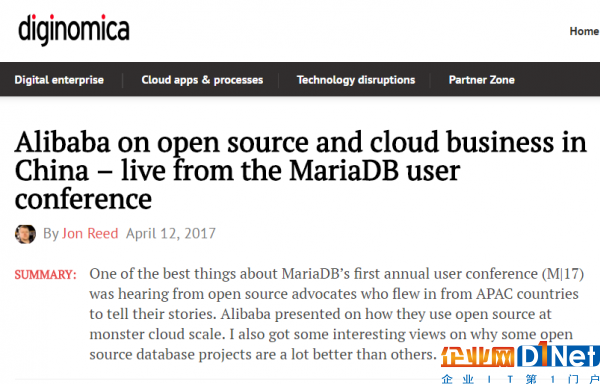Click the By text before the author name
The image size is (600, 384).
tap(51, 234)
